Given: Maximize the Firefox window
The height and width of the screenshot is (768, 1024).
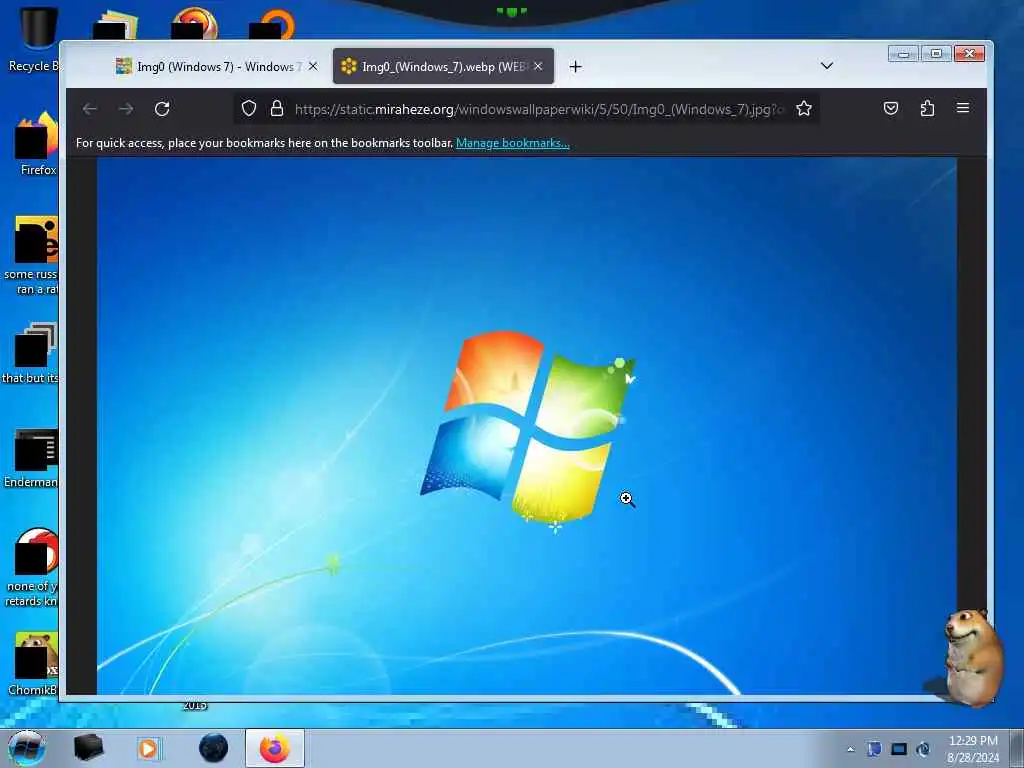Looking at the screenshot, I should (x=936, y=54).
